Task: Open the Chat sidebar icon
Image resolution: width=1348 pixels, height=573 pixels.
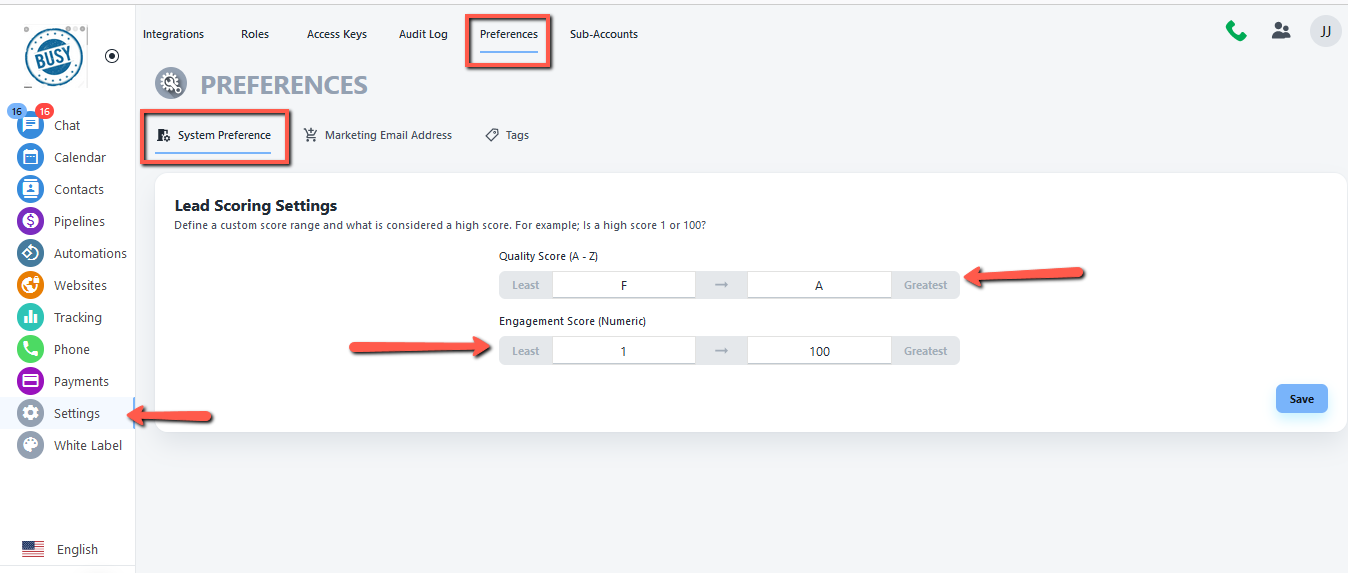Action: 31,126
